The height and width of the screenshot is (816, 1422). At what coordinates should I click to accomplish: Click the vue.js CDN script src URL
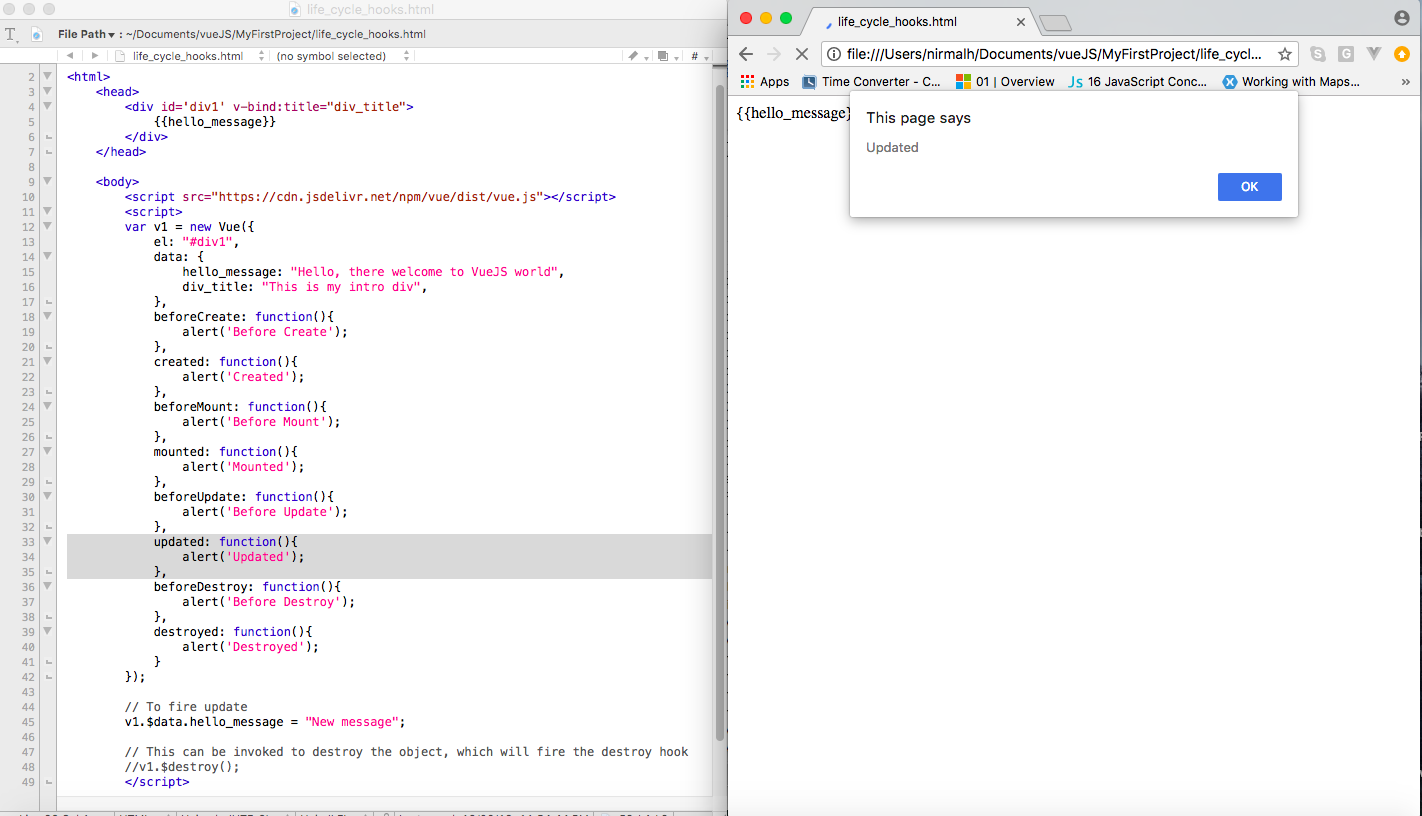(376, 197)
